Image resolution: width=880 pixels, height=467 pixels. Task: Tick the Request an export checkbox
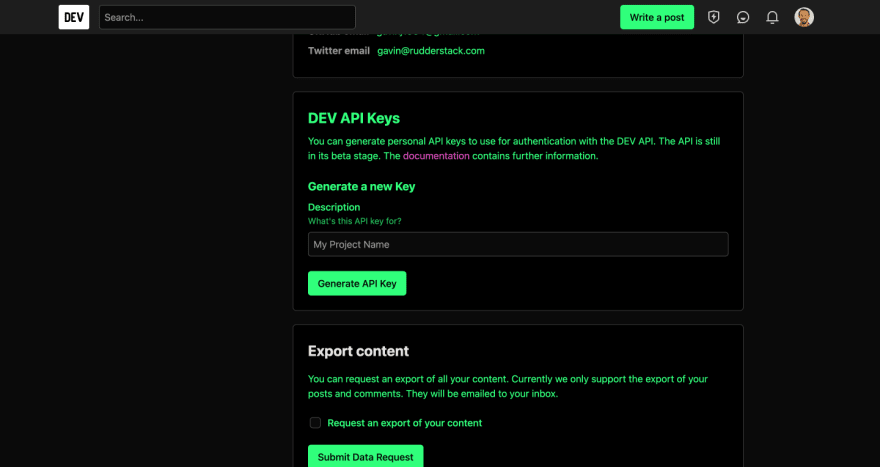click(315, 423)
